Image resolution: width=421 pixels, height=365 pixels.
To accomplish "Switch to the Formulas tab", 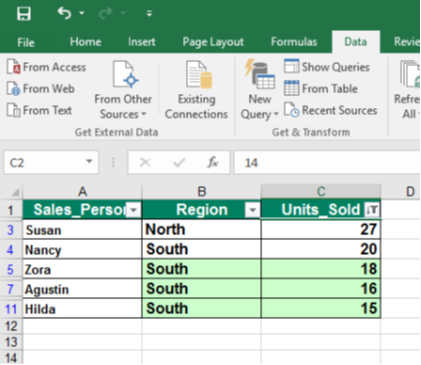I will (294, 42).
